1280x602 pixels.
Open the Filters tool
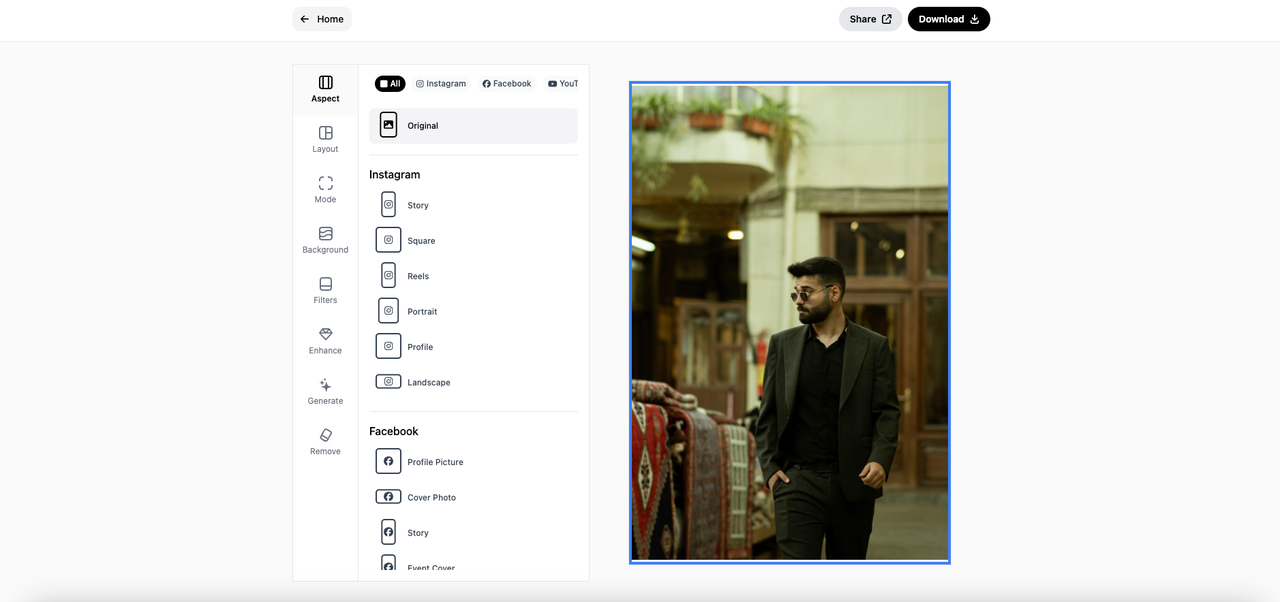click(325, 291)
